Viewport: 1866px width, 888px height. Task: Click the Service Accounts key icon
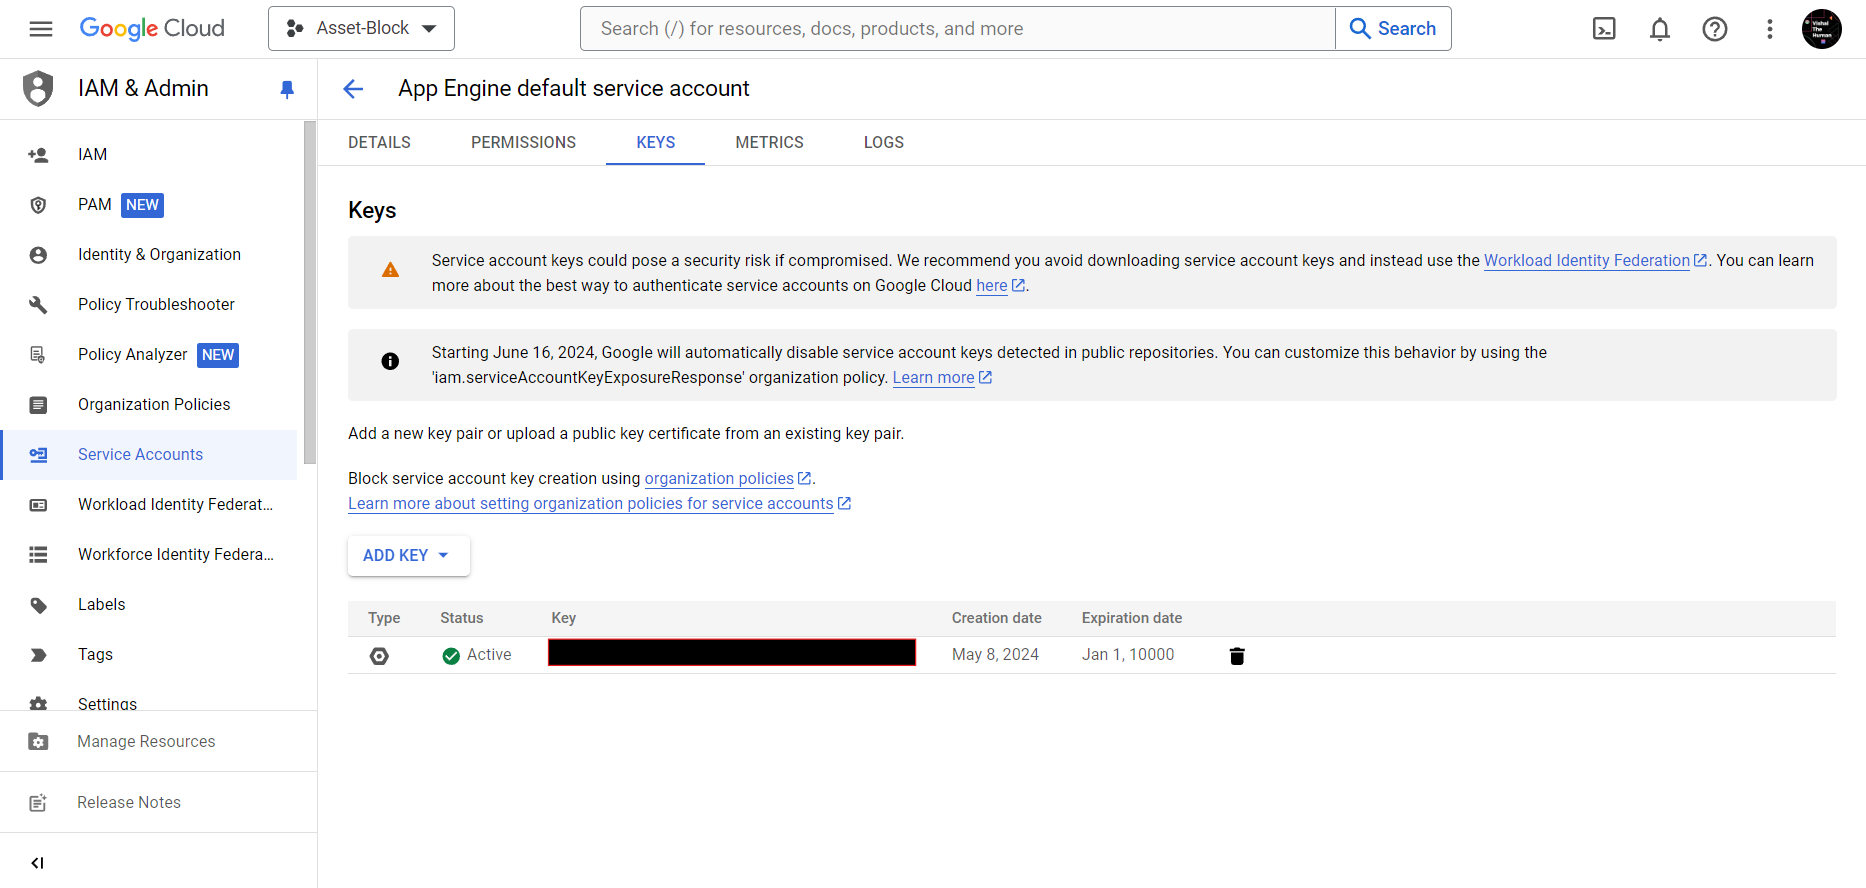click(38, 455)
